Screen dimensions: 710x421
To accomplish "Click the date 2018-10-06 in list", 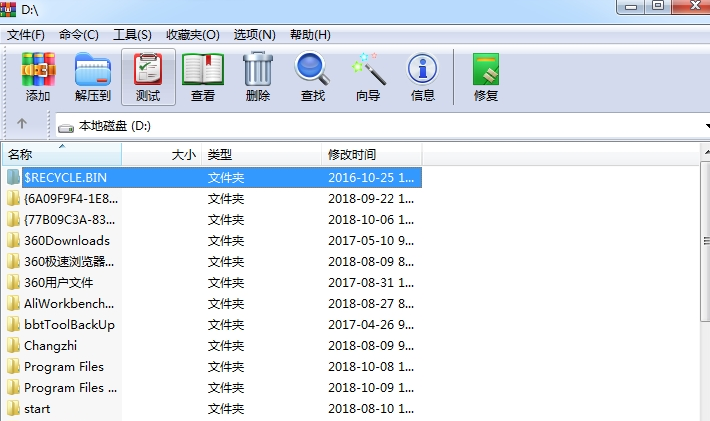I will 371,220.
